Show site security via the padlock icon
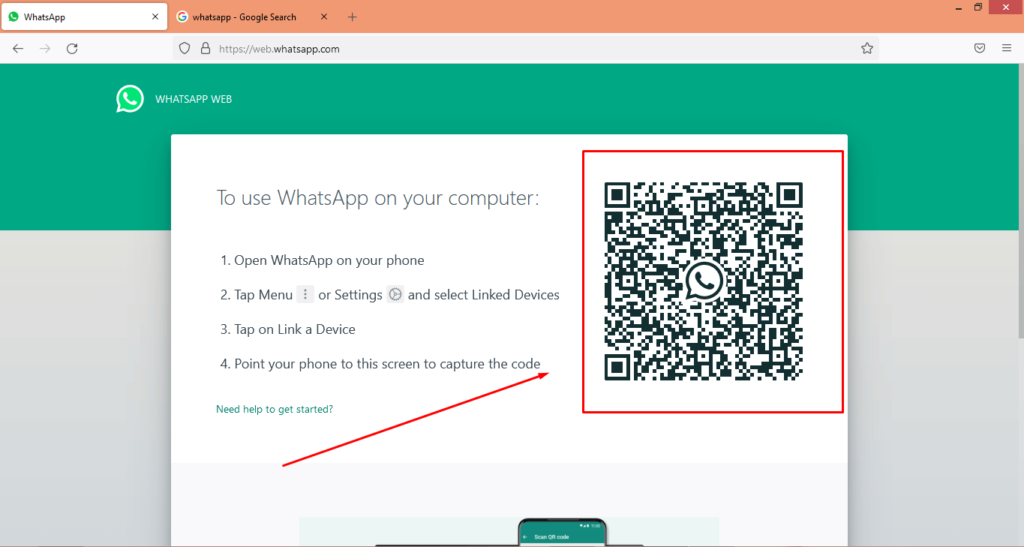The height and width of the screenshot is (547, 1024). [x=205, y=48]
